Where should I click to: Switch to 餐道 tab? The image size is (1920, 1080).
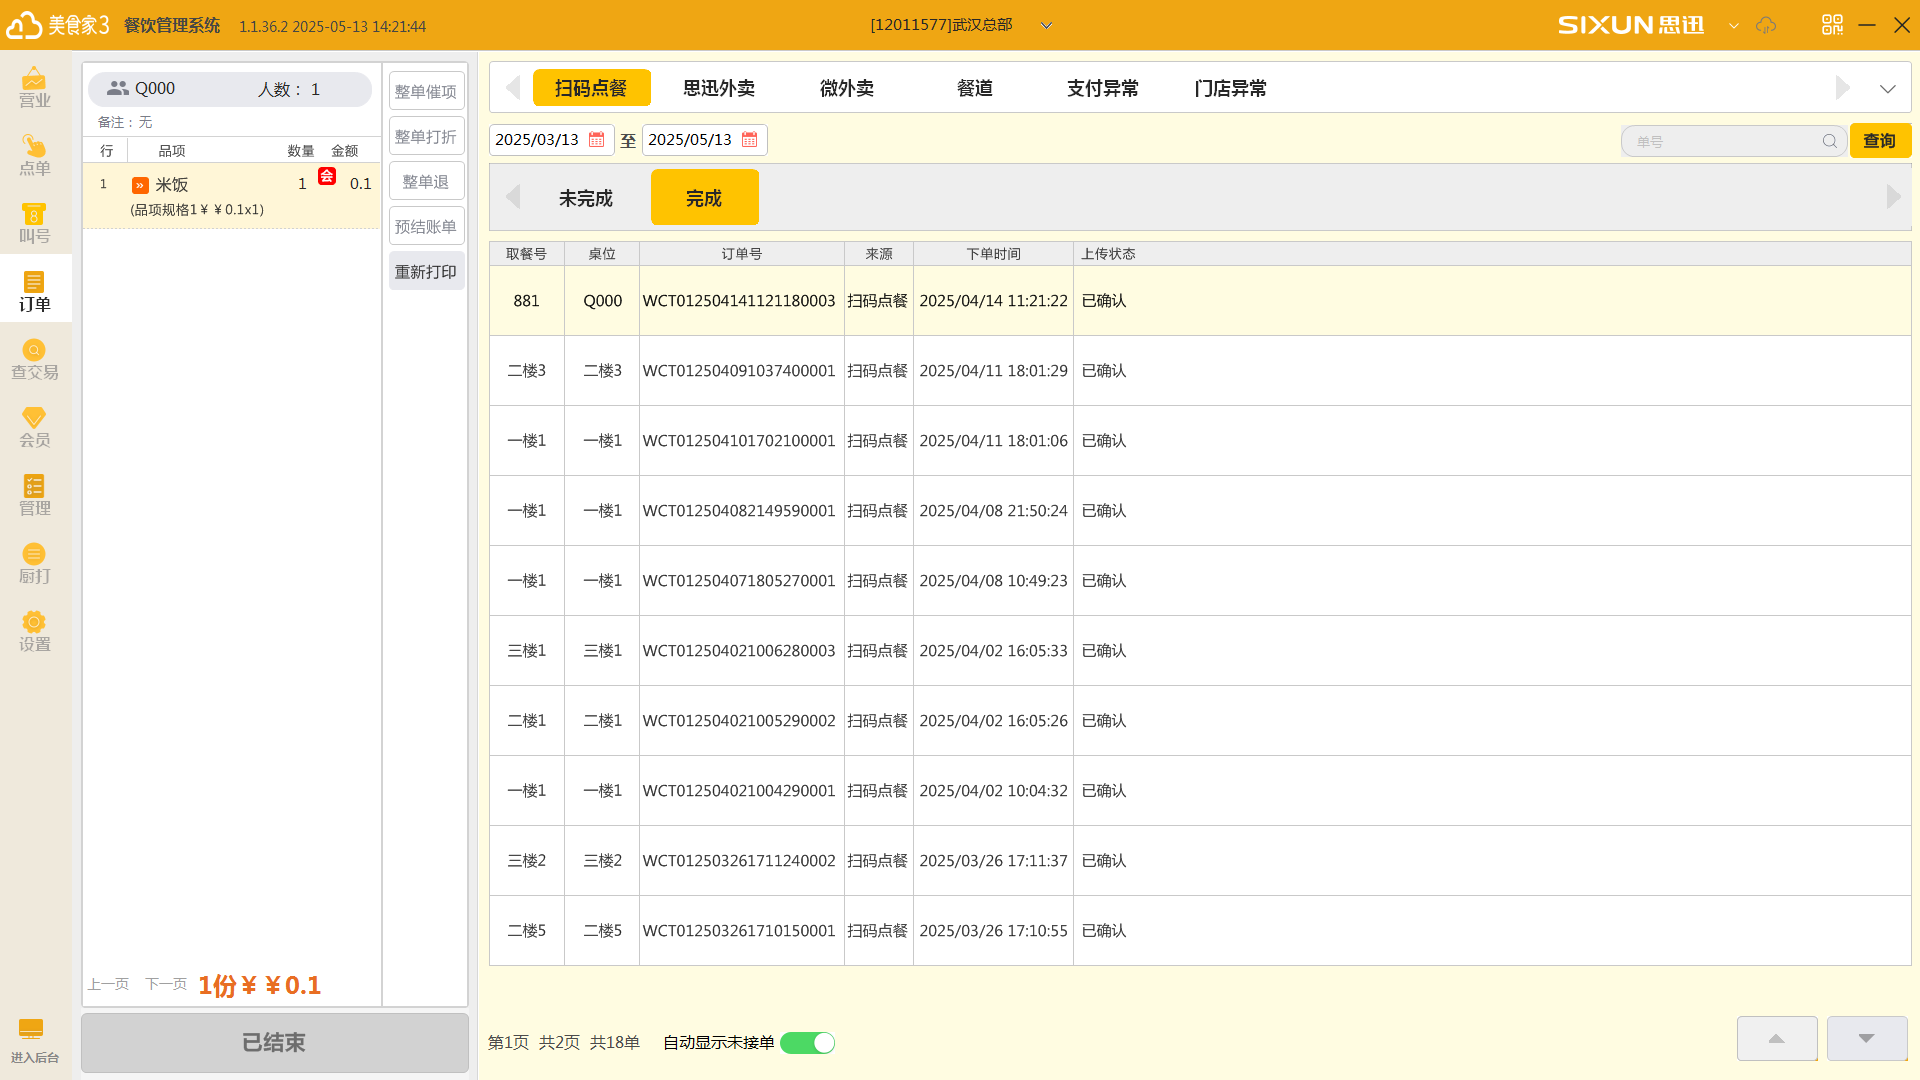[x=975, y=88]
